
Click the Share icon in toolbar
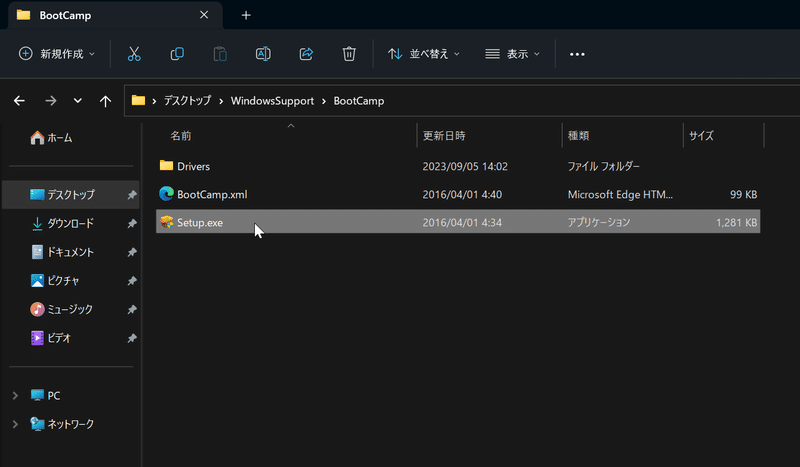point(306,54)
